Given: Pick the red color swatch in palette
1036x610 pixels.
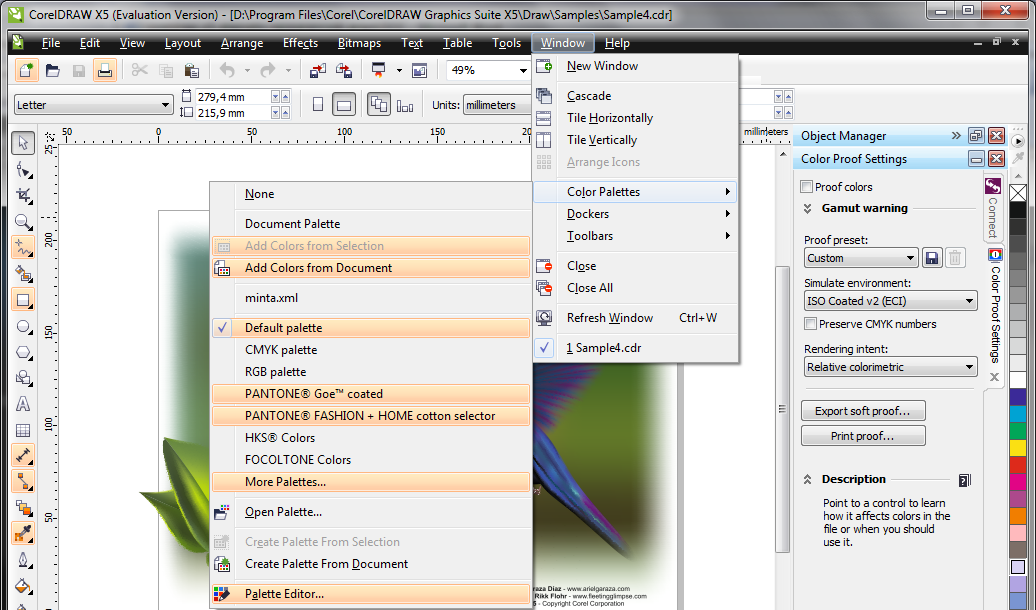Looking at the screenshot, I should coord(1018,465).
